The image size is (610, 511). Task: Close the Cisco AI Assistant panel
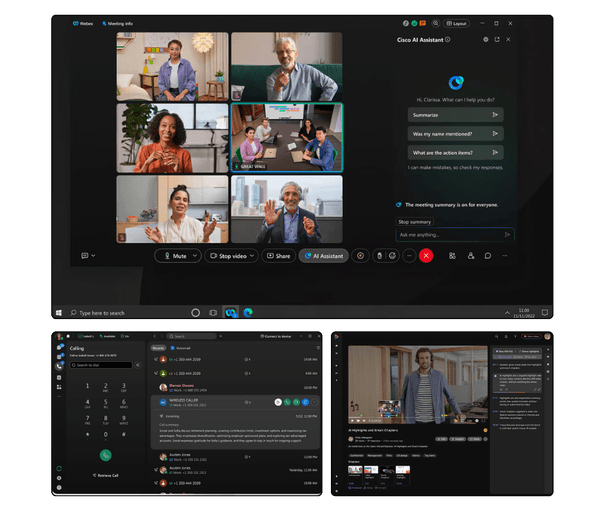coord(508,39)
